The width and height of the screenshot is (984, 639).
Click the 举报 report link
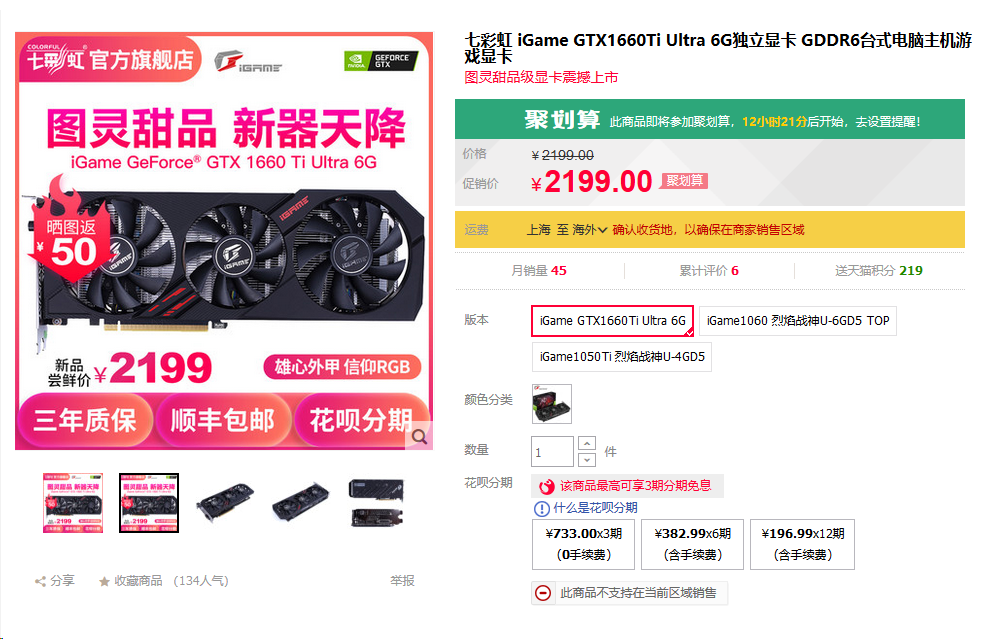402,581
